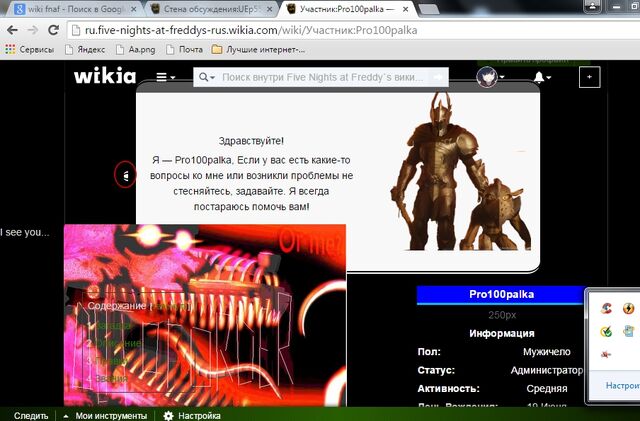Click the Five Nights at Freddy's search field

tap(322, 77)
